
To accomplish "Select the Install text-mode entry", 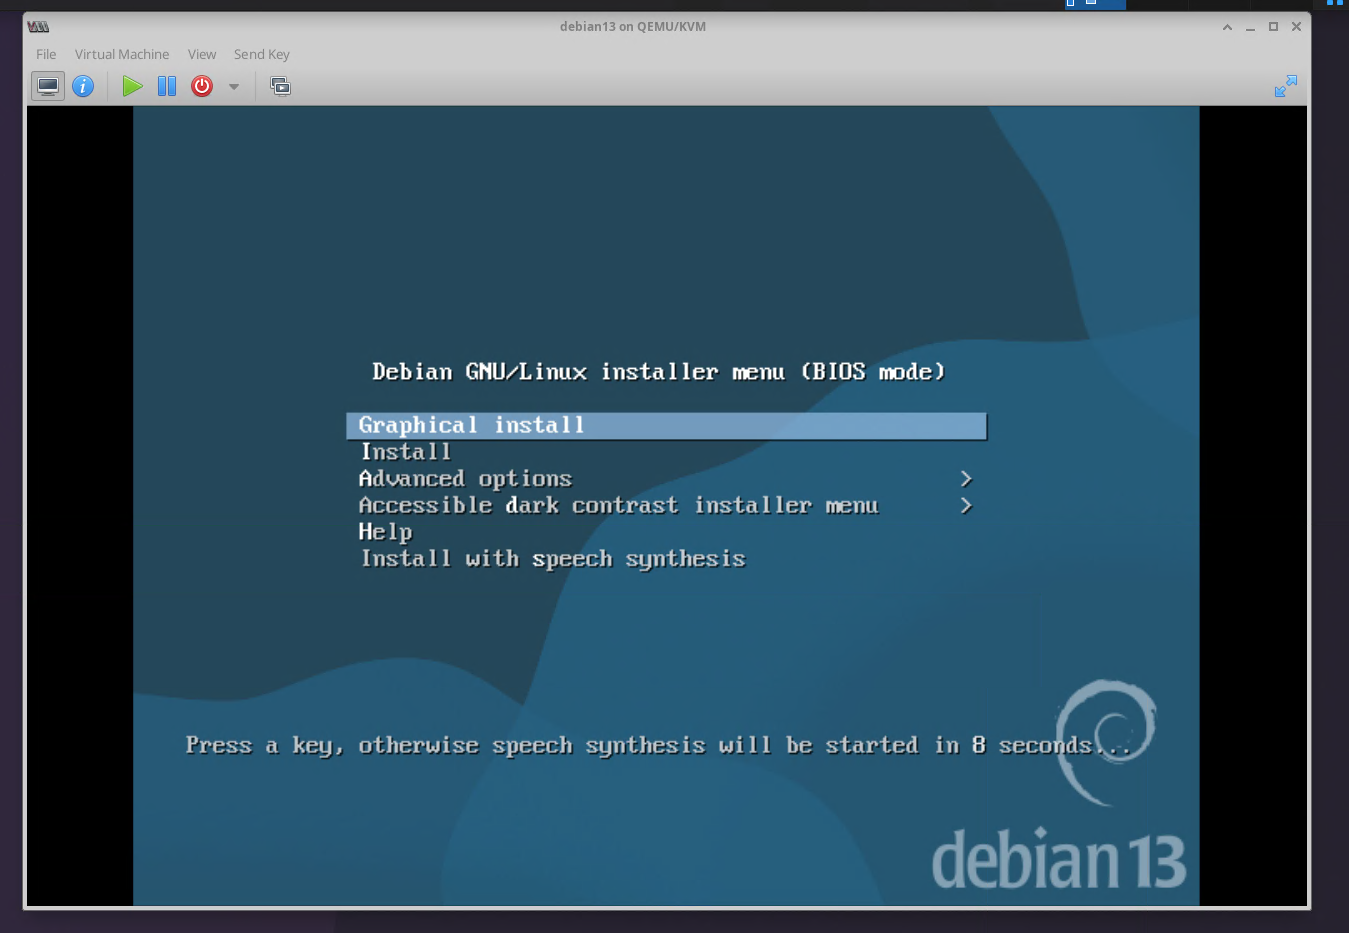I will 406,452.
